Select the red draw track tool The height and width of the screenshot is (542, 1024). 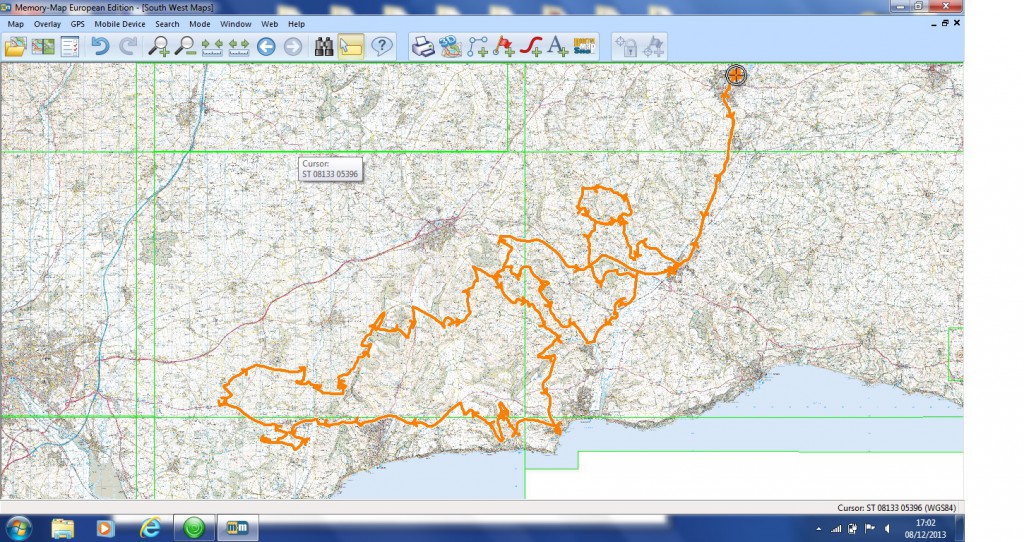click(x=532, y=46)
